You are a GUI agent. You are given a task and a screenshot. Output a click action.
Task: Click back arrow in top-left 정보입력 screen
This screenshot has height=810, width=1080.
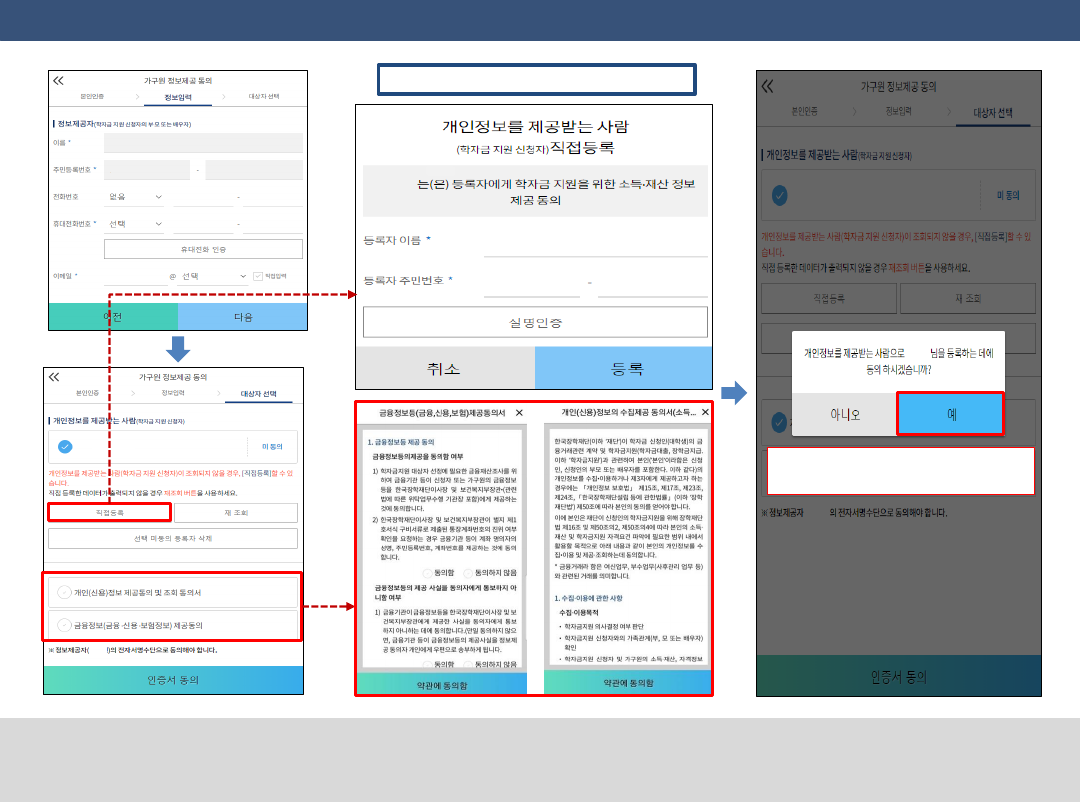pyautogui.click(x=58, y=81)
